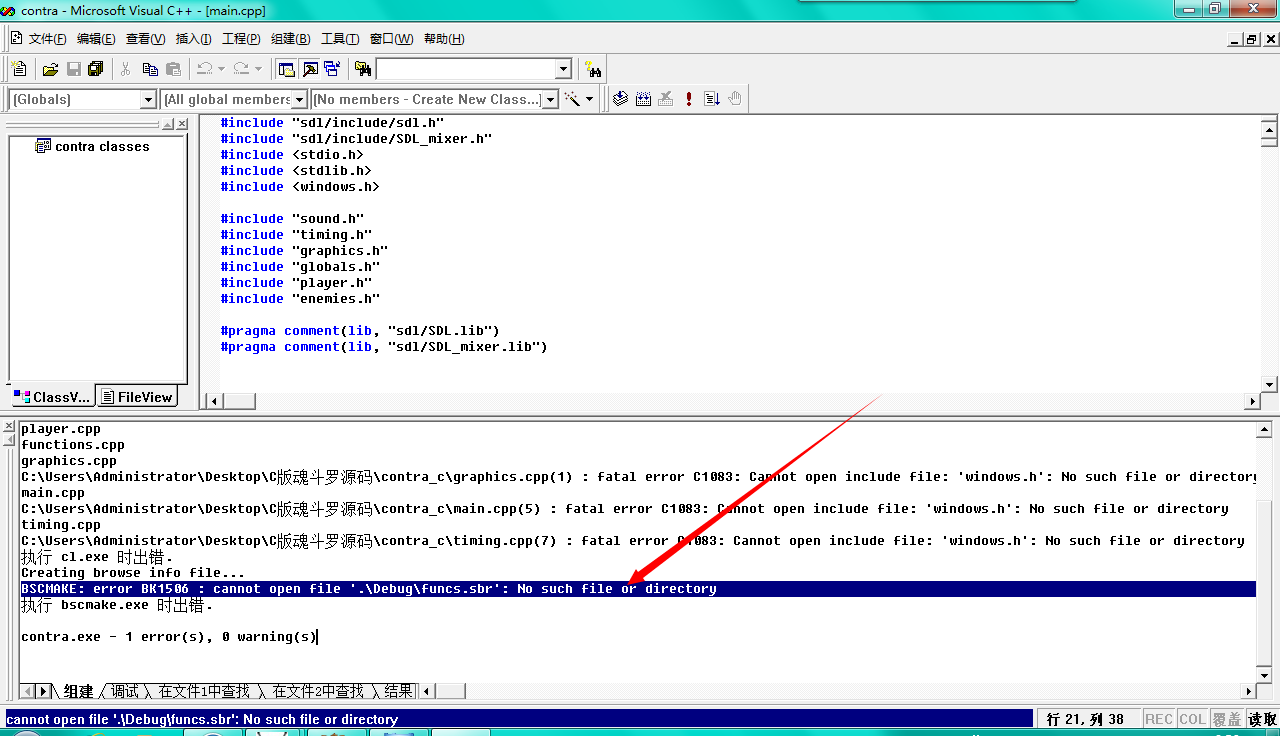Click the Copy icon

pyautogui.click(x=150, y=69)
